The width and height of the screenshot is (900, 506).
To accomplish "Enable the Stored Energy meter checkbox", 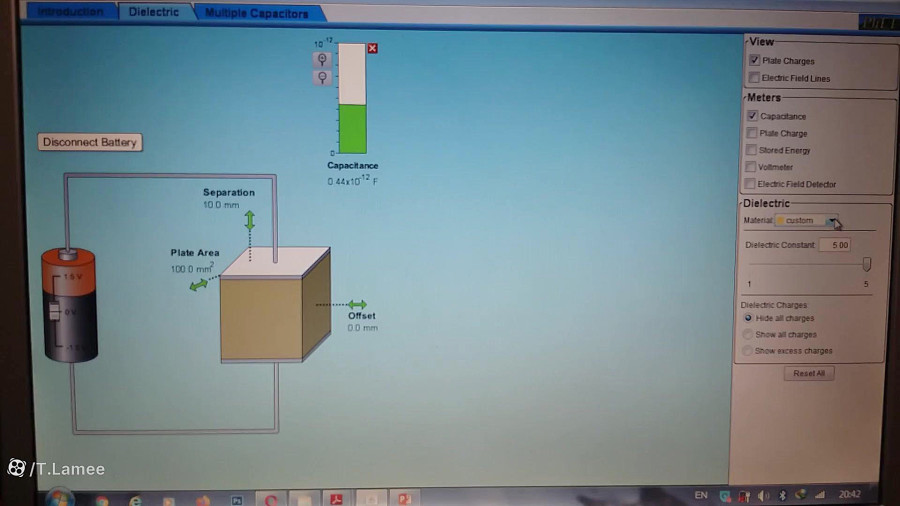I will [x=751, y=150].
